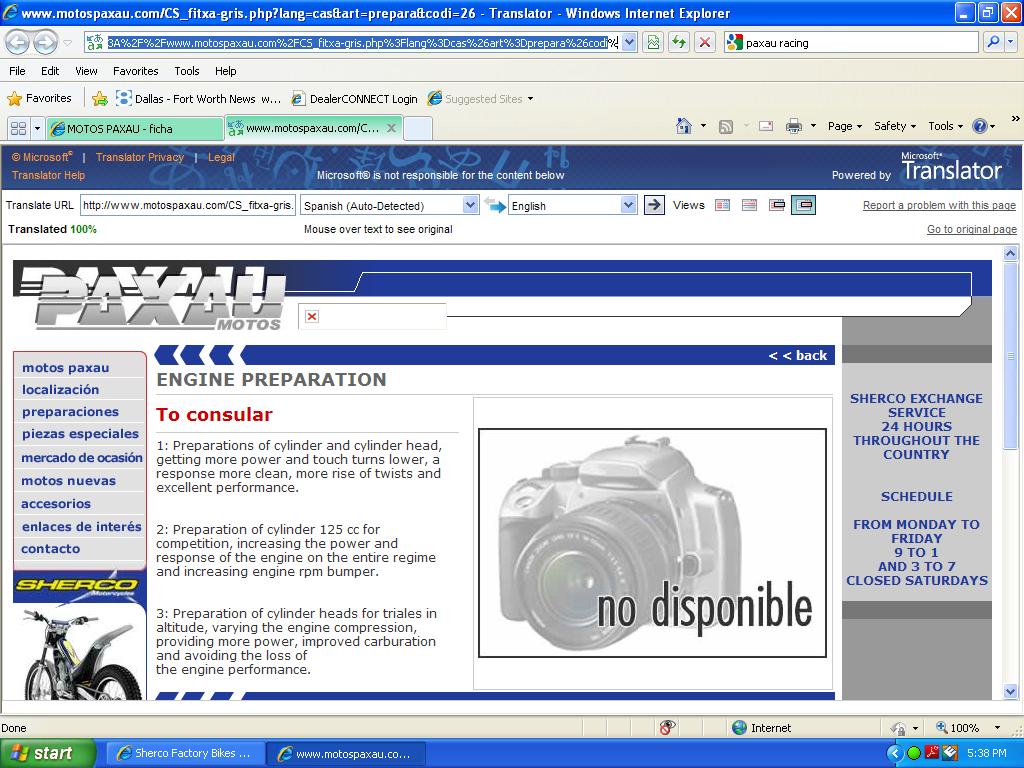
Task: Click the Refresh icon in address bar
Action: click(679, 42)
